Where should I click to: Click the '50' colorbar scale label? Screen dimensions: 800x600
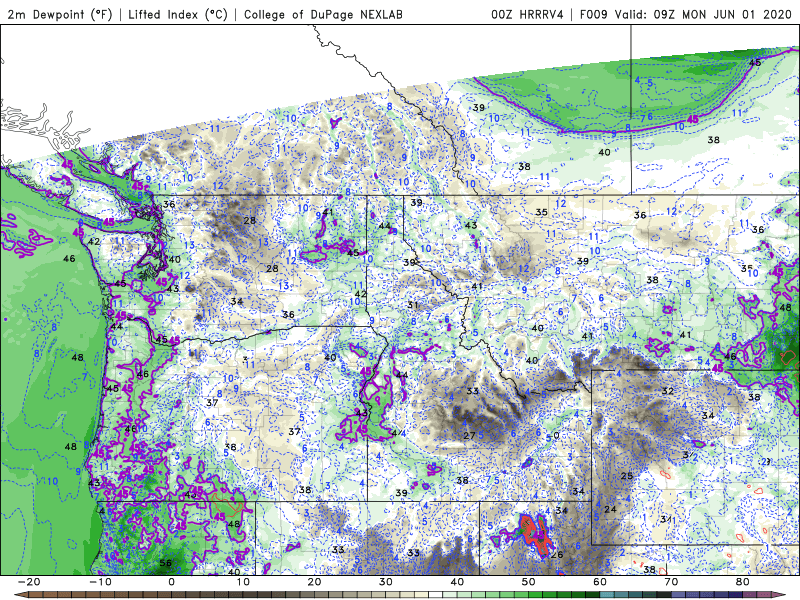[529, 582]
